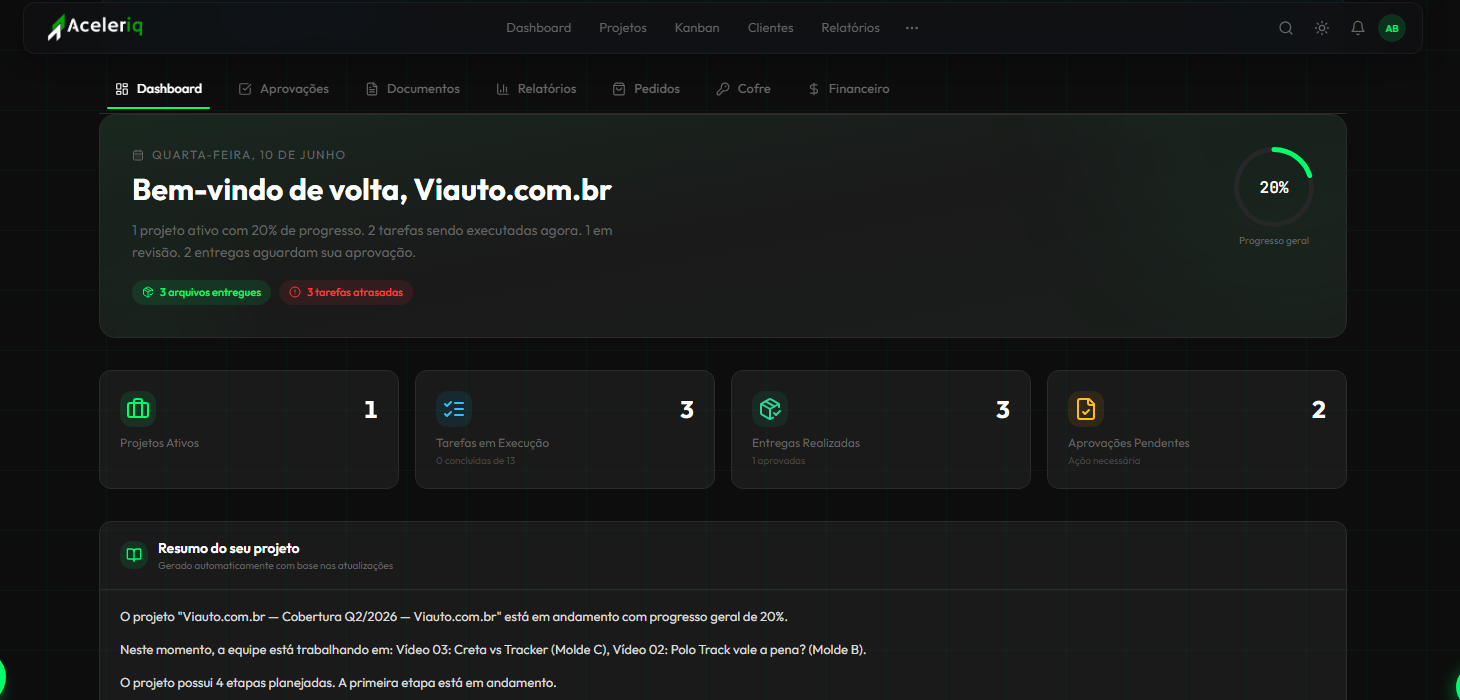Click the line starting 'Neste momento, a equipe'
Screen dimensions: 1460x700
(493, 650)
